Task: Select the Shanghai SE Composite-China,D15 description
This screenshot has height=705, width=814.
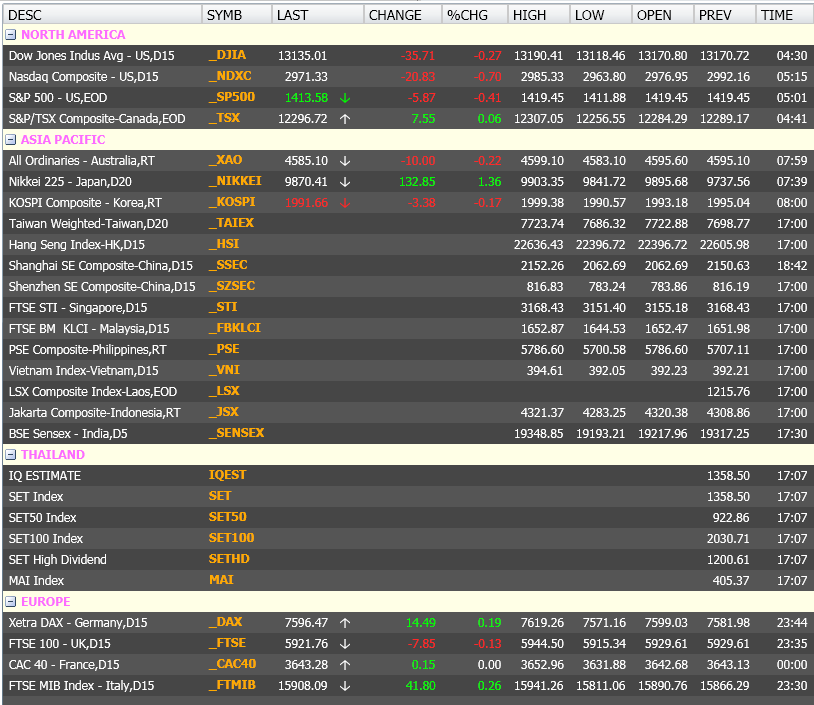Action: pos(101,266)
